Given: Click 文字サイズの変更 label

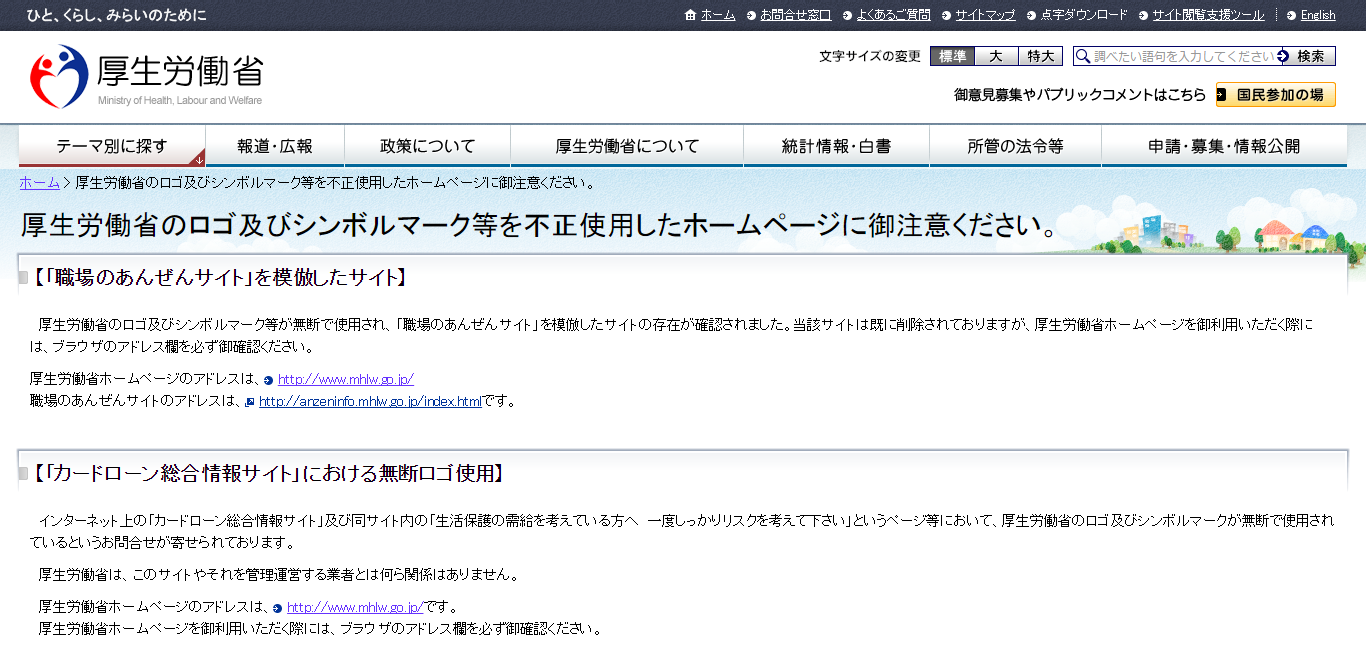Looking at the screenshot, I should click(869, 56).
